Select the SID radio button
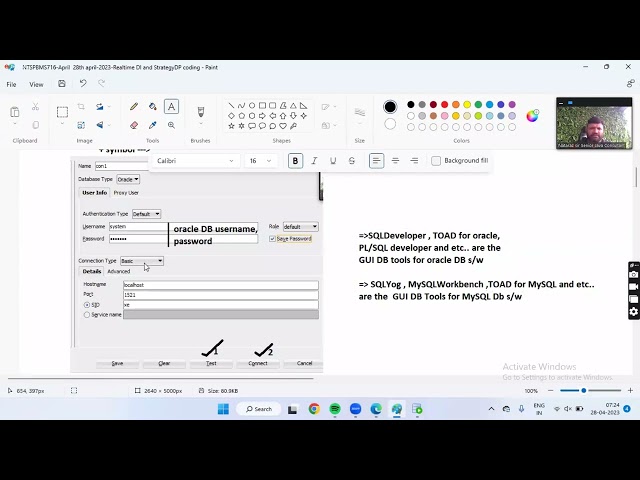 [x=87, y=305]
